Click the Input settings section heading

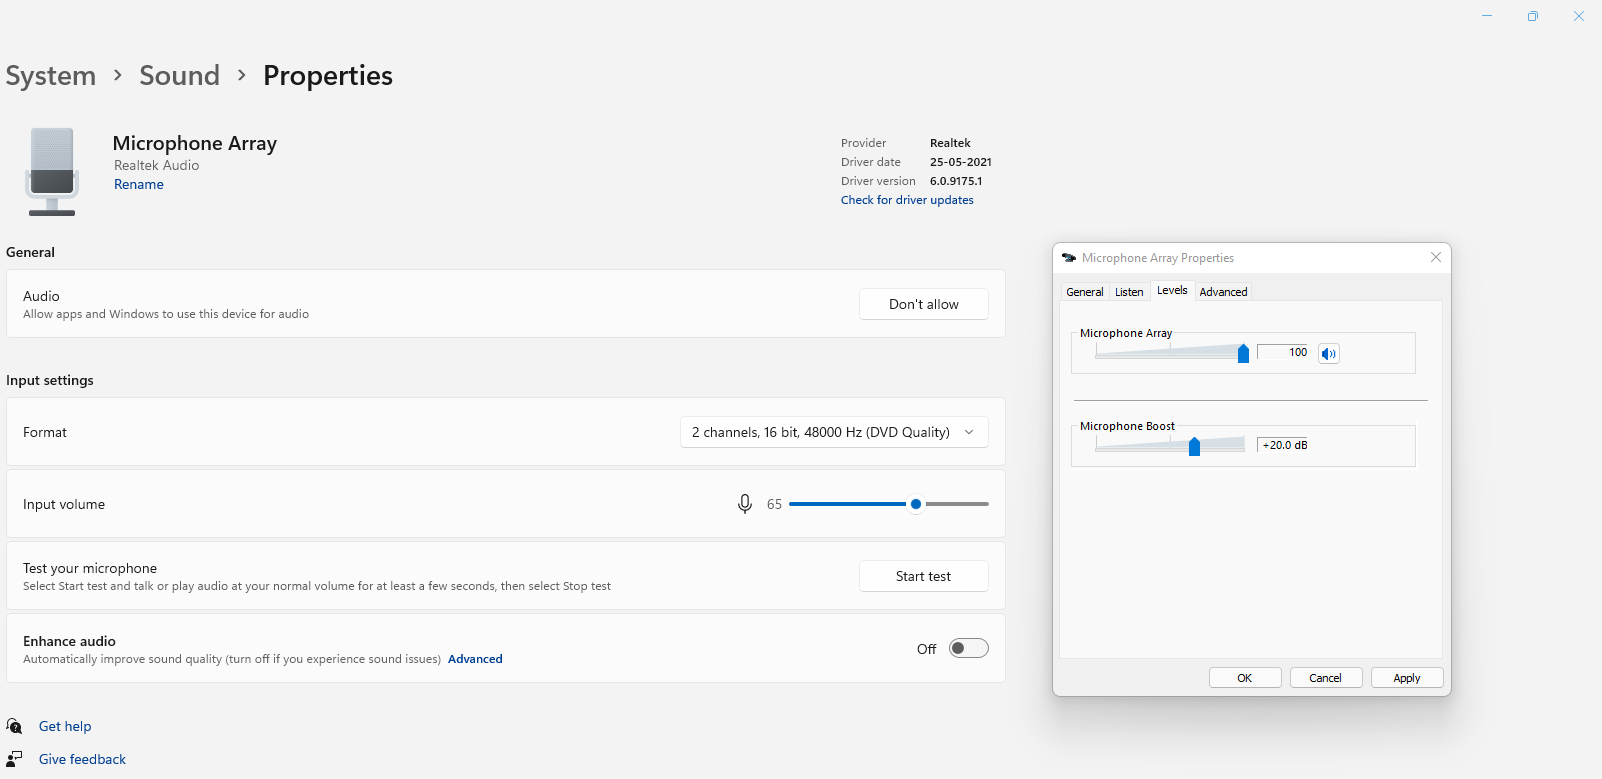pyautogui.click(x=50, y=380)
